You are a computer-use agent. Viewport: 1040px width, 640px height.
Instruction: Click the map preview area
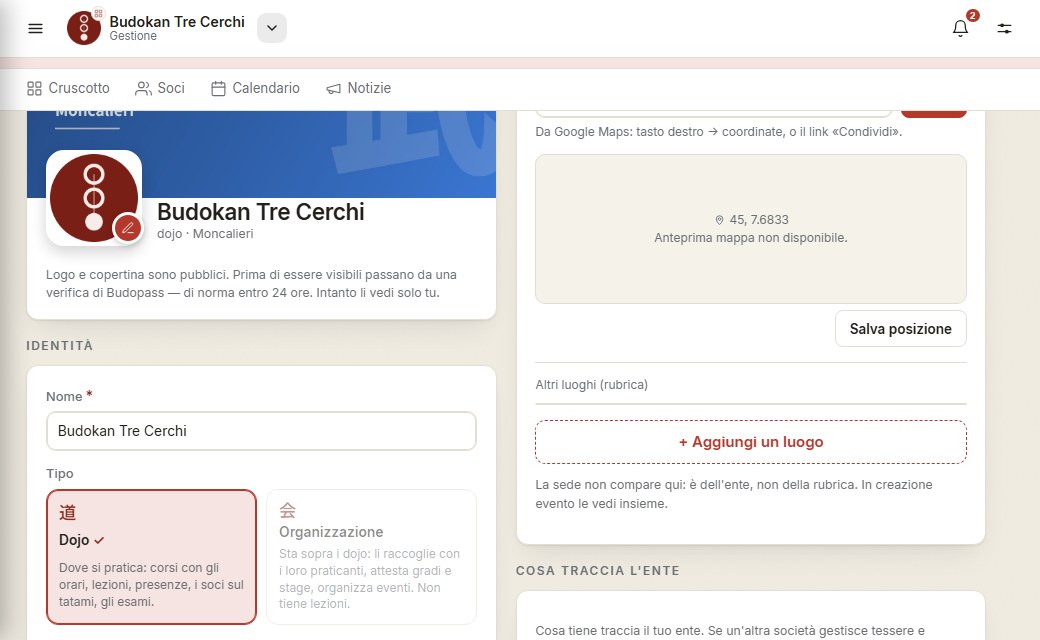point(751,229)
